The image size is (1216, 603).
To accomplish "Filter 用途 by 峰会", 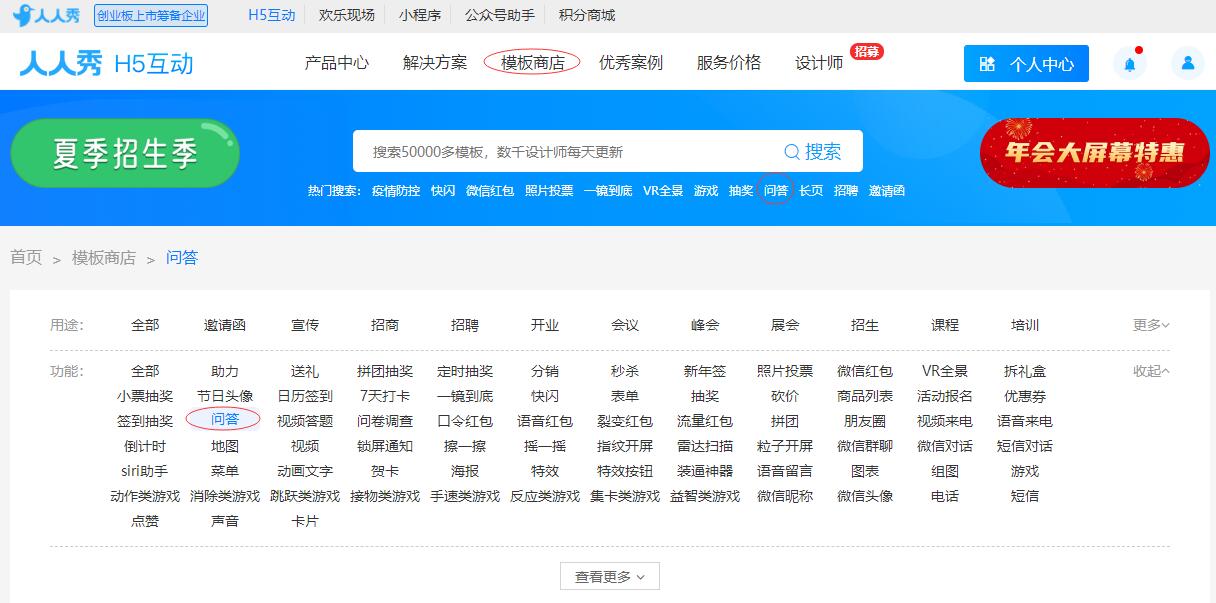I will (x=705, y=325).
